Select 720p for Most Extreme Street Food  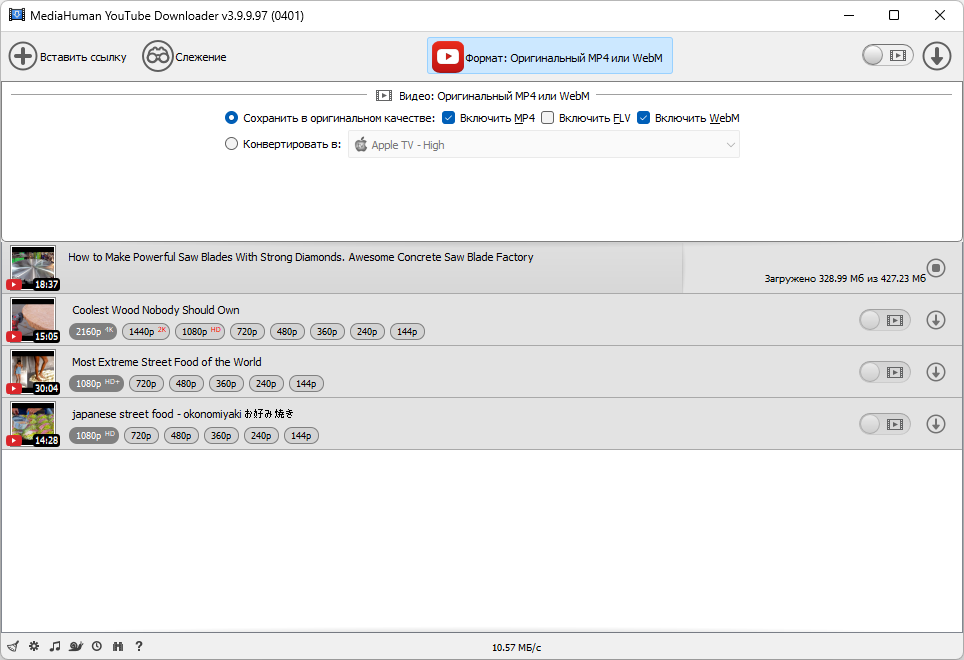click(146, 383)
